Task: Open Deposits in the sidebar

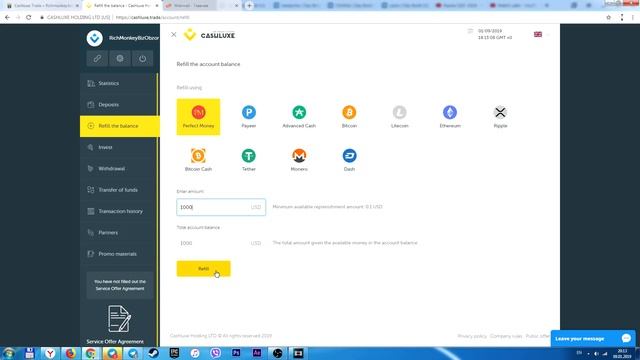Action: pyautogui.click(x=118, y=104)
